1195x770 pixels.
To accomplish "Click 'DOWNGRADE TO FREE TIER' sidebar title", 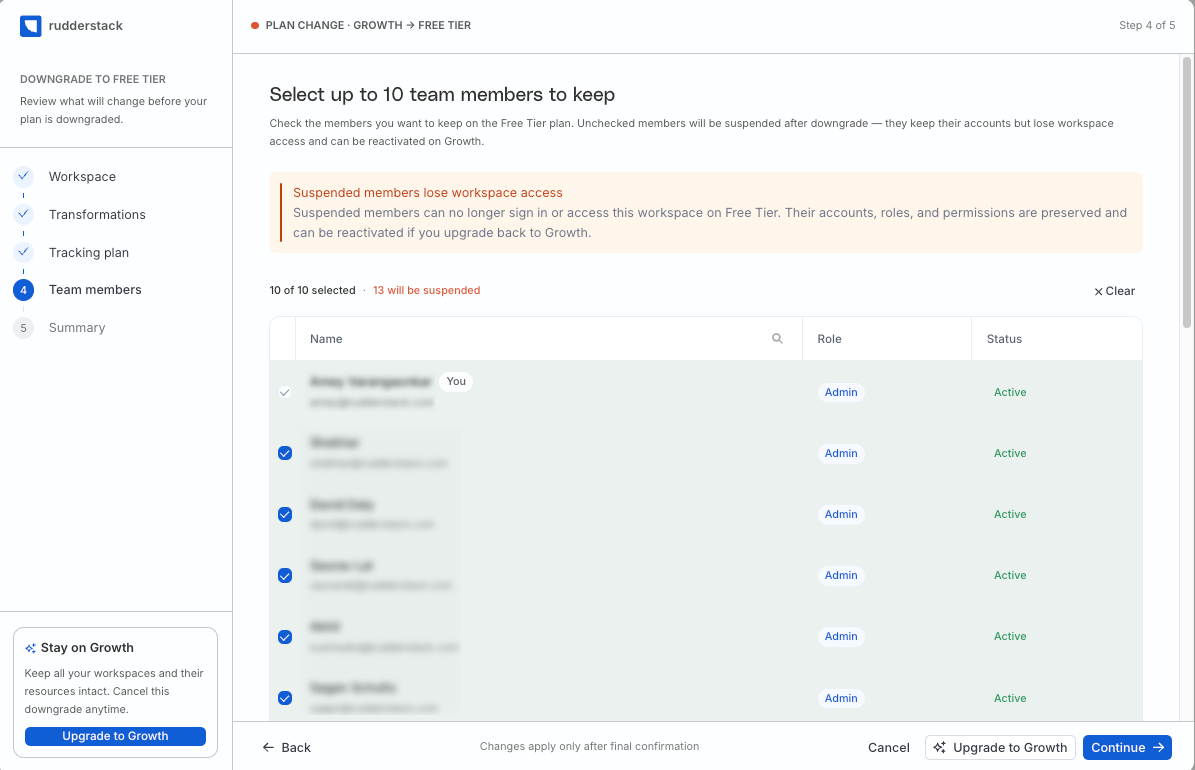I will click(93, 79).
